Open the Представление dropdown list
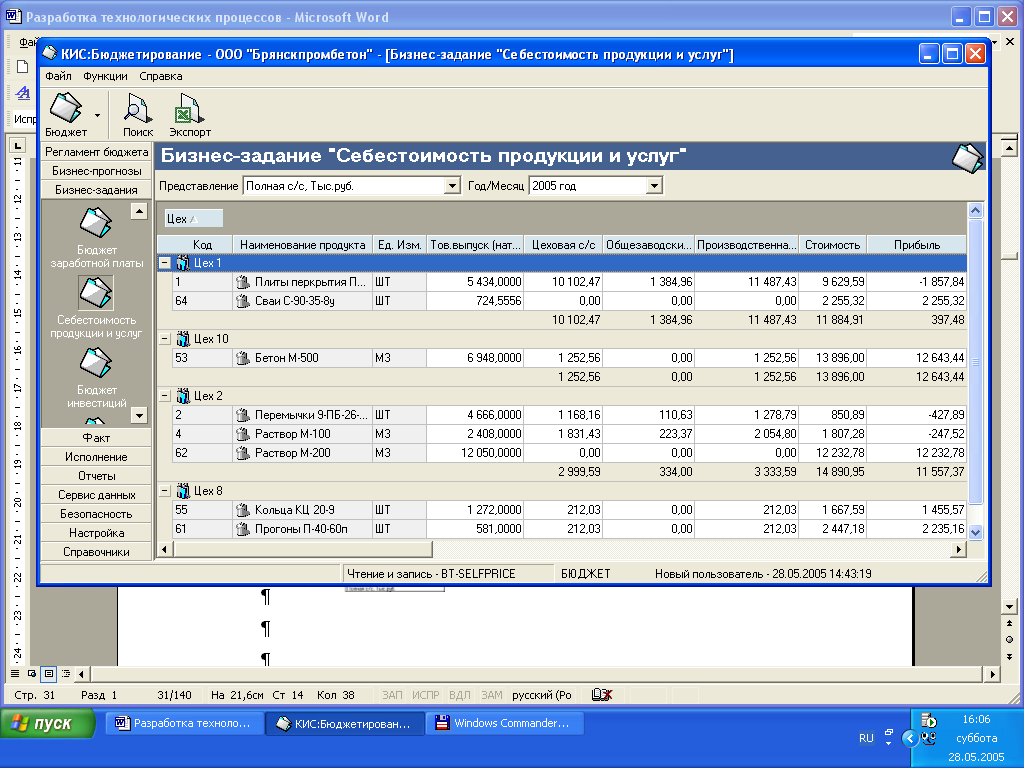 [x=451, y=186]
